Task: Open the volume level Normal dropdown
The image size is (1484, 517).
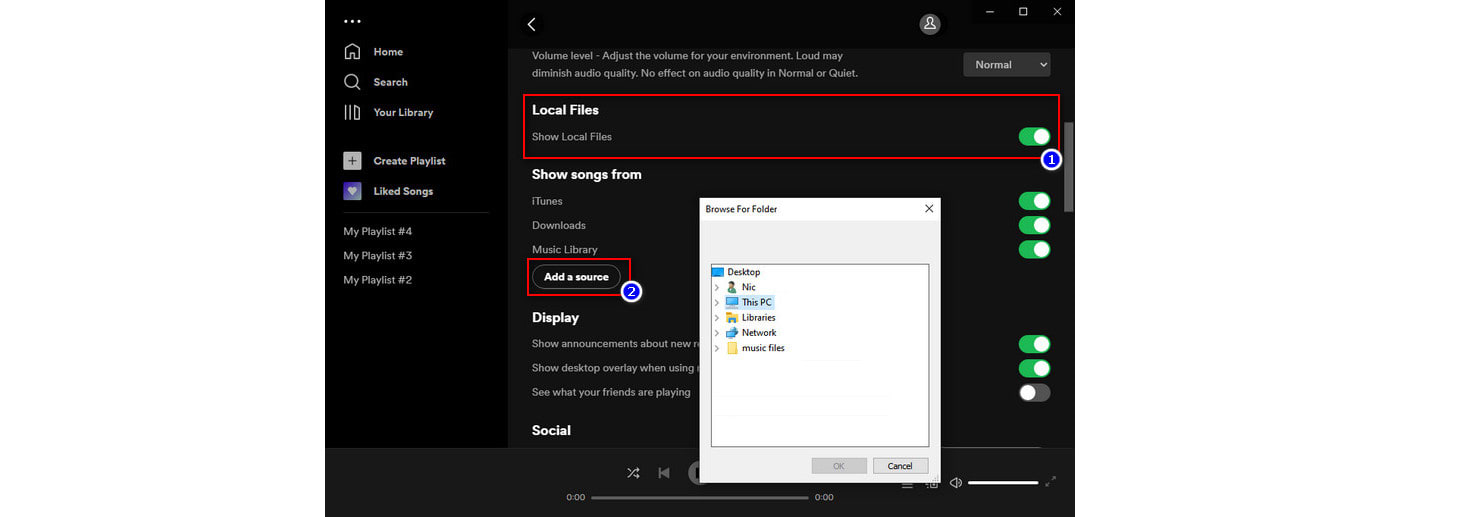Action: 1006,64
